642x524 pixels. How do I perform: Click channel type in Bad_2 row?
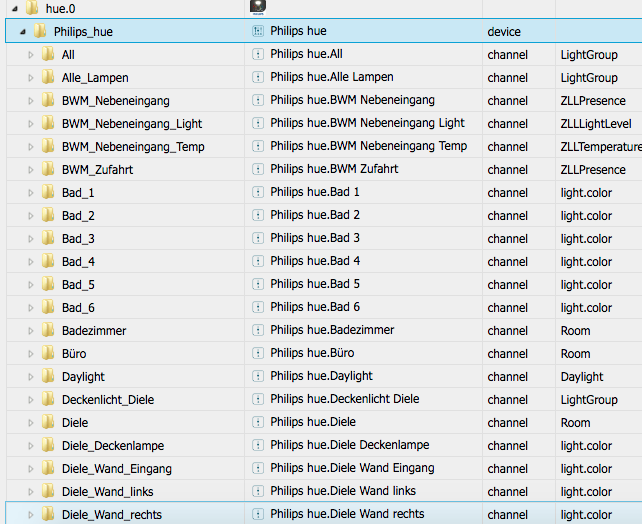(x=507, y=216)
